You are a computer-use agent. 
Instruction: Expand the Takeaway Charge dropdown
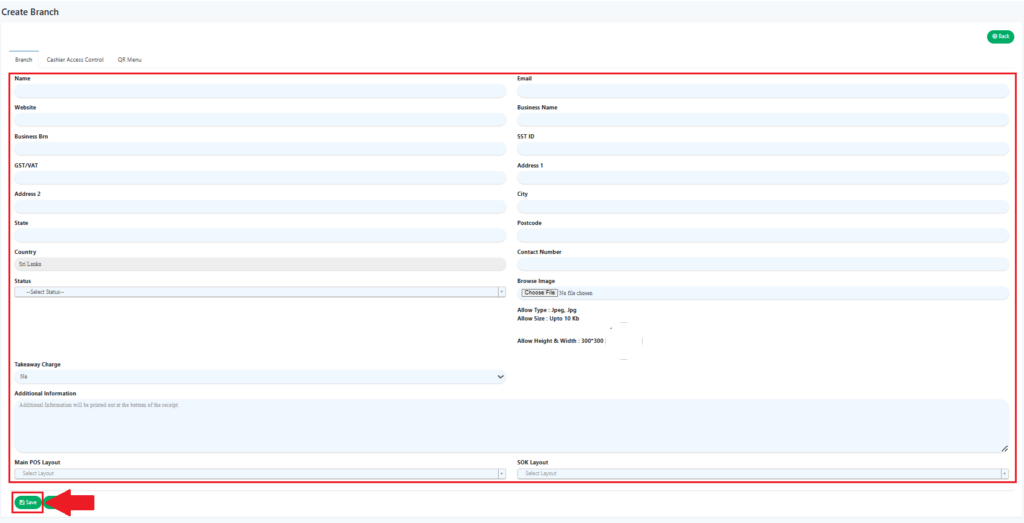pyautogui.click(x=260, y=377)
